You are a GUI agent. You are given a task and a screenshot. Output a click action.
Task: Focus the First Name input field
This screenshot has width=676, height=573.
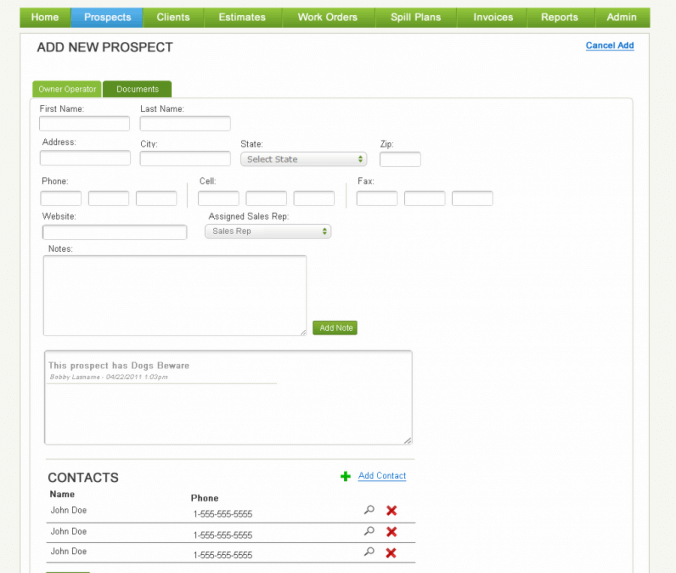point(84,124)
